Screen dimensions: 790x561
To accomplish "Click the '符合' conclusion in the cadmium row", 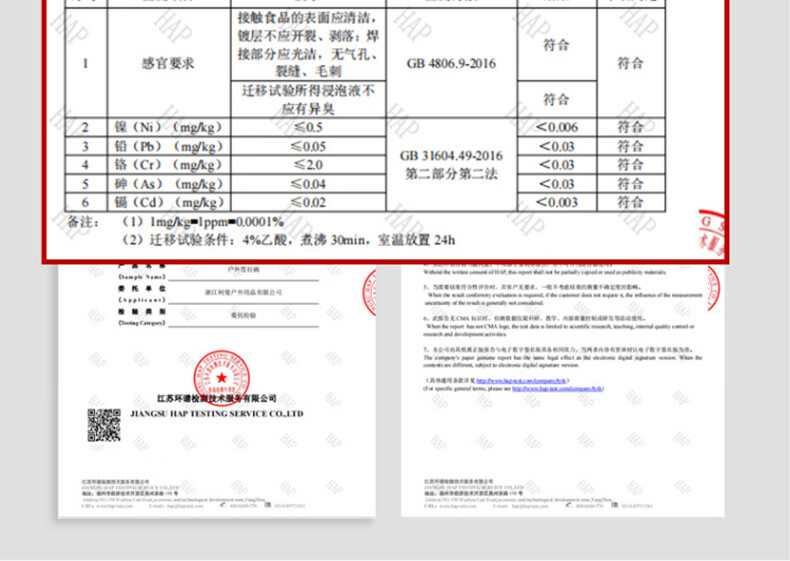I will [631, 202].
